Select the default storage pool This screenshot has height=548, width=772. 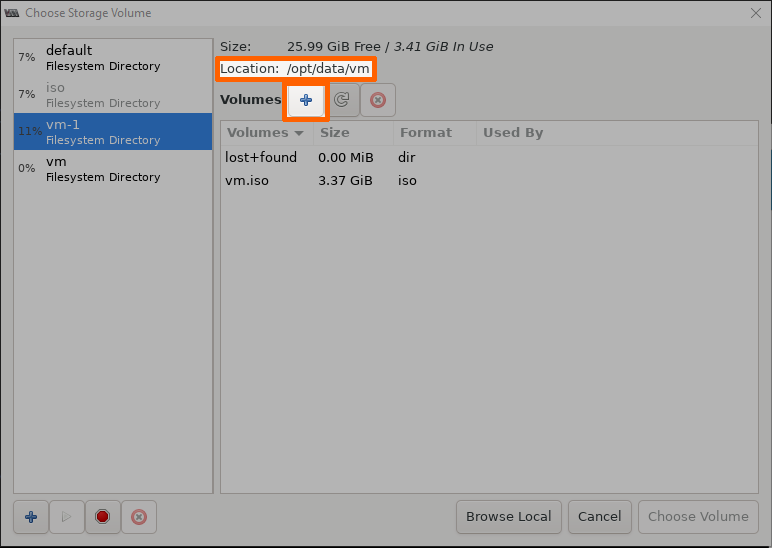[x=113, y=58]
